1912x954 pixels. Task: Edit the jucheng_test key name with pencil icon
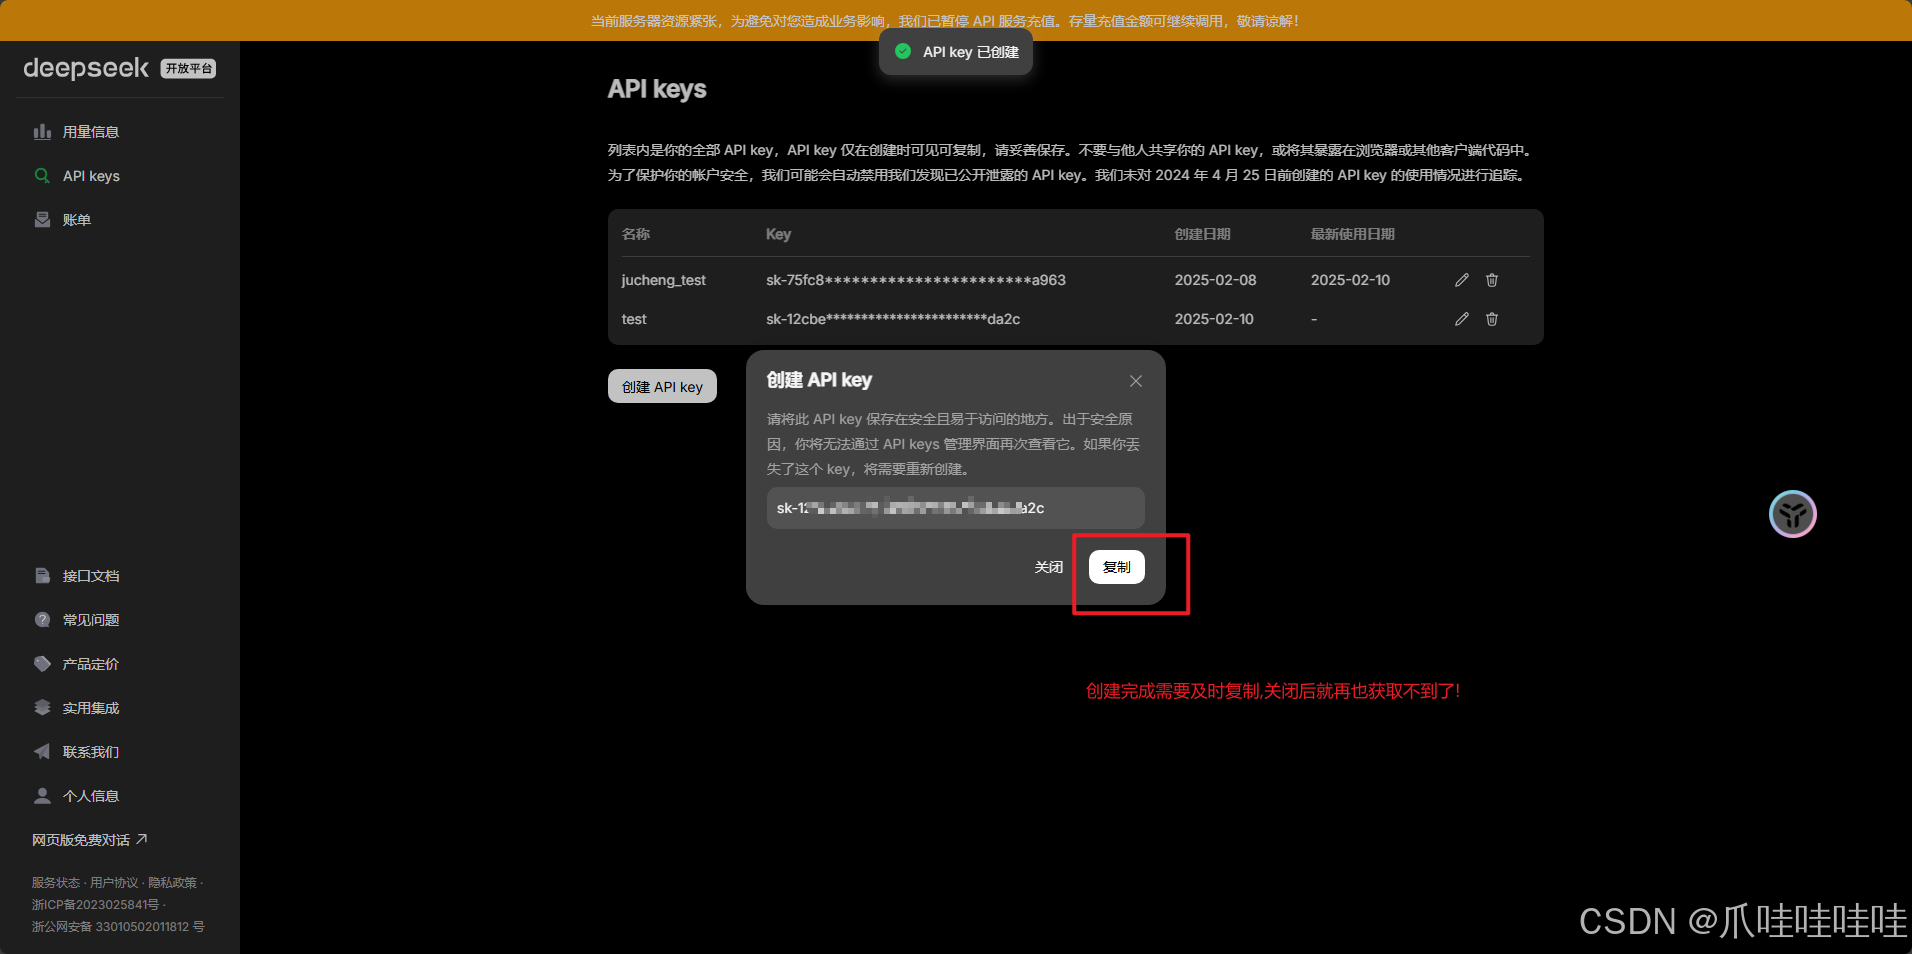pos(1462,280)
